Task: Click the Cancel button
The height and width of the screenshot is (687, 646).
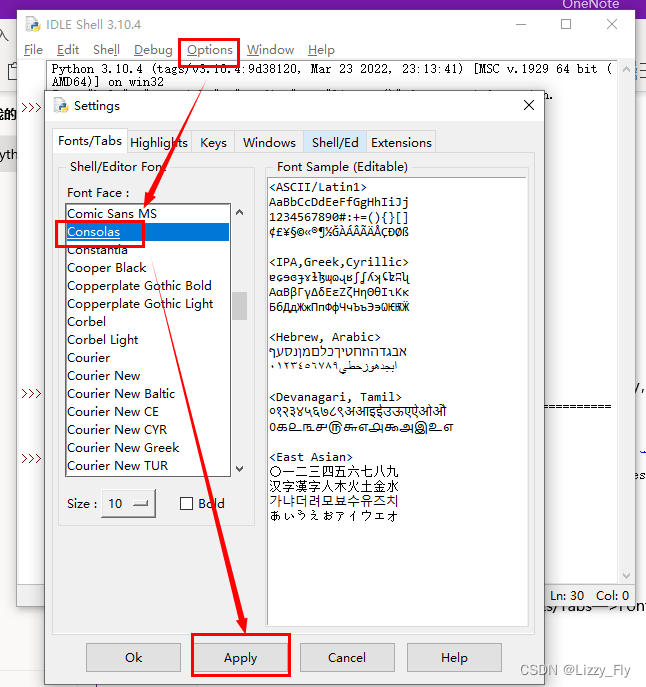Action: click(x=347, y=657)
